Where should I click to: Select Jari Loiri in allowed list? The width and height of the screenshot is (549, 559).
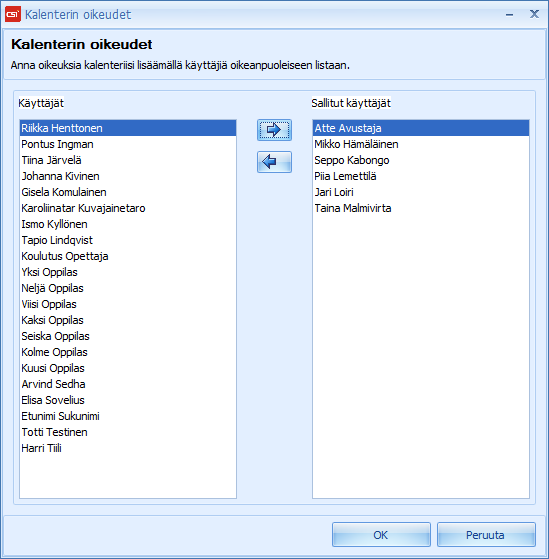421,192
